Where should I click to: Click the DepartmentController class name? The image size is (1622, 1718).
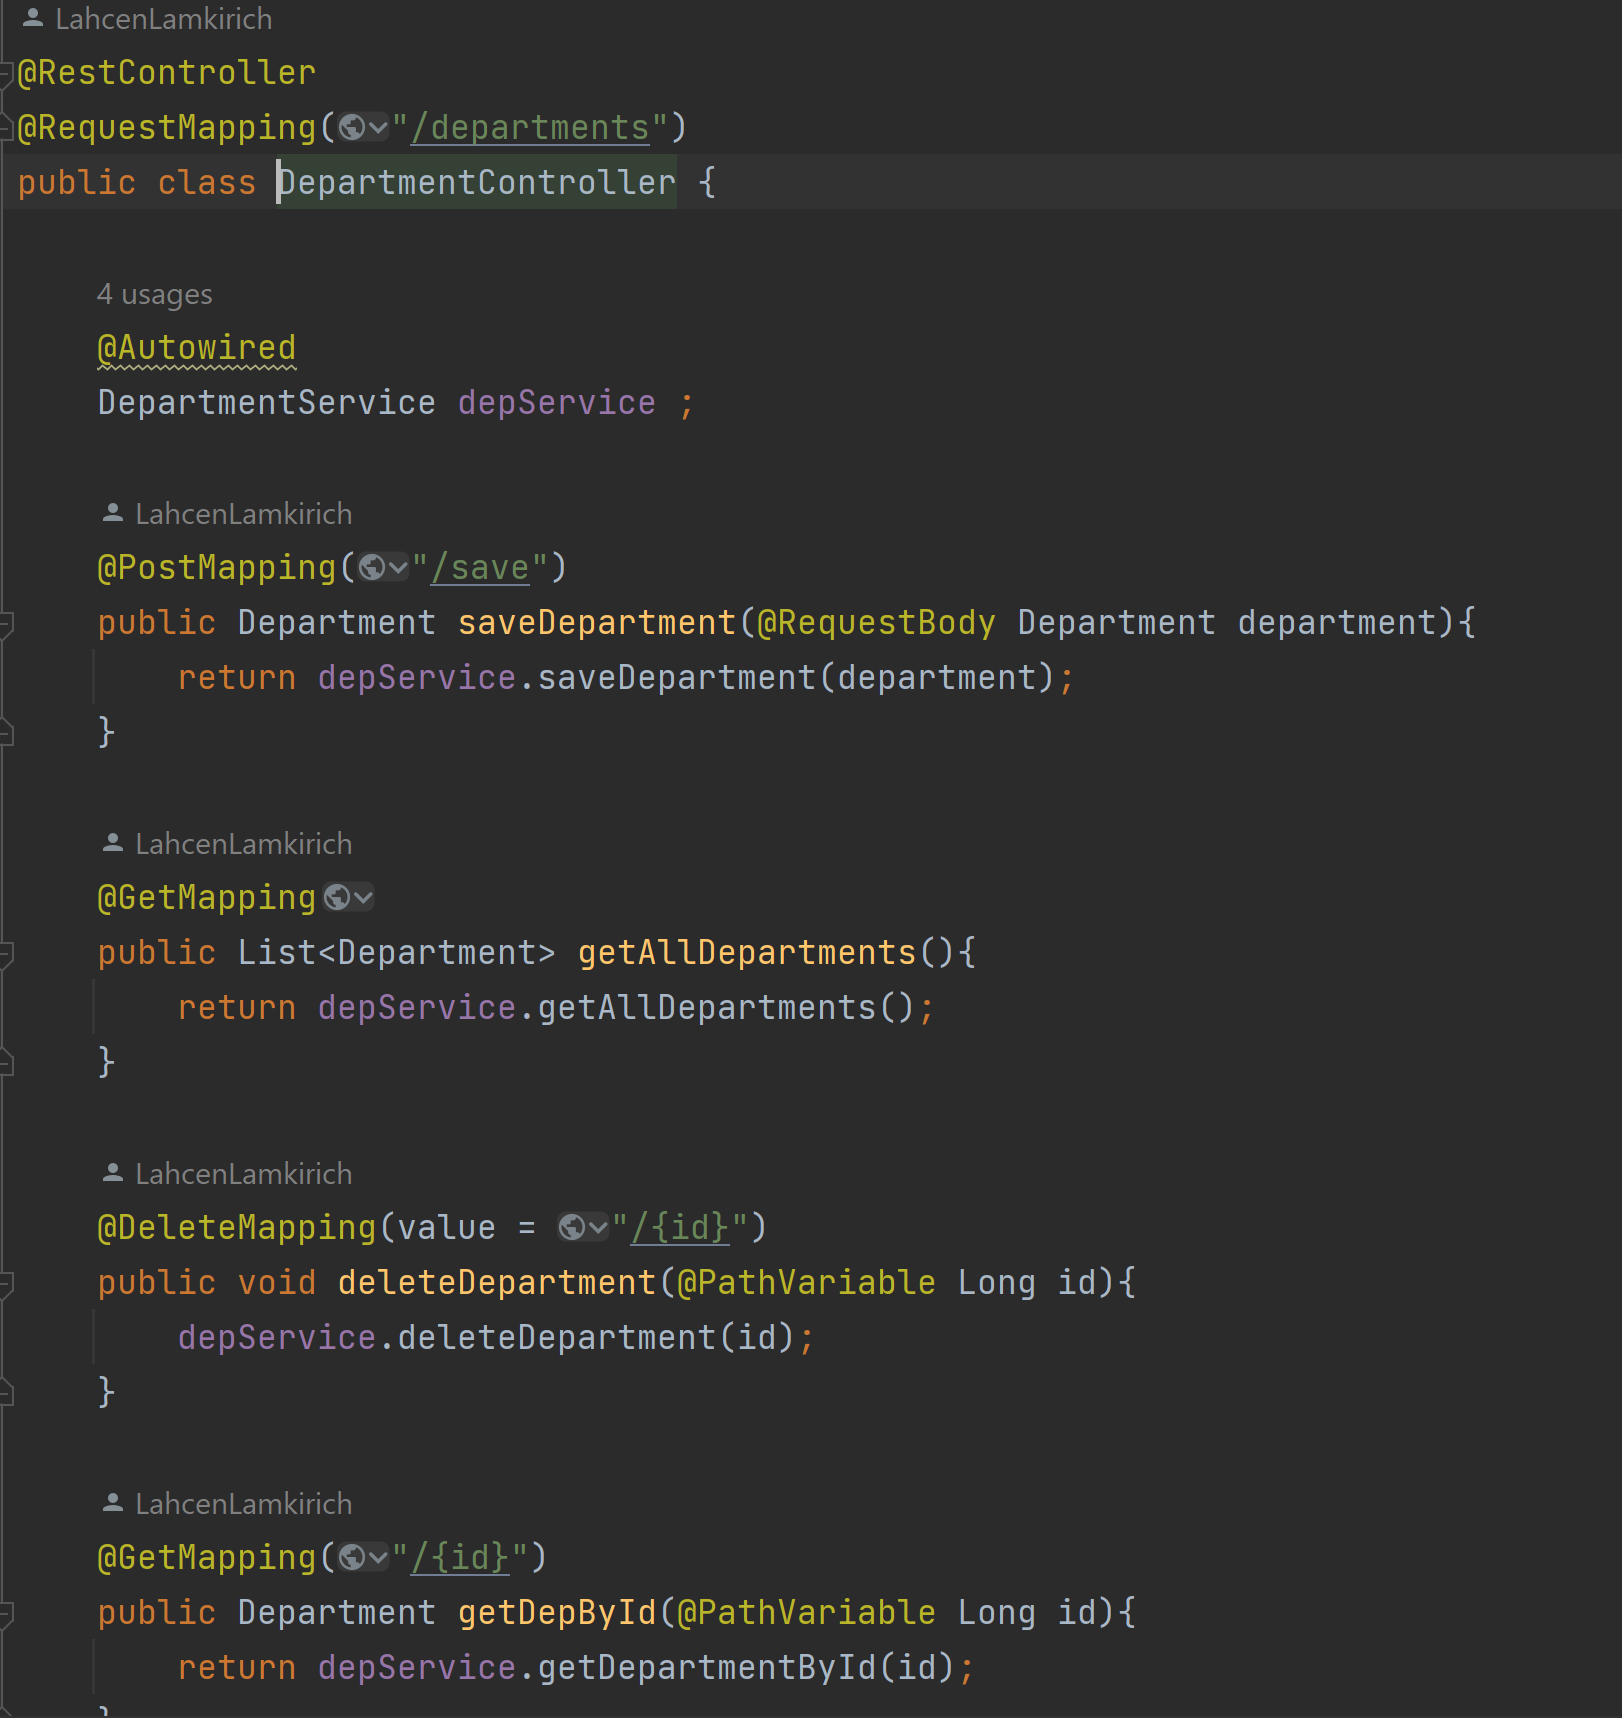tap(477, 183)
